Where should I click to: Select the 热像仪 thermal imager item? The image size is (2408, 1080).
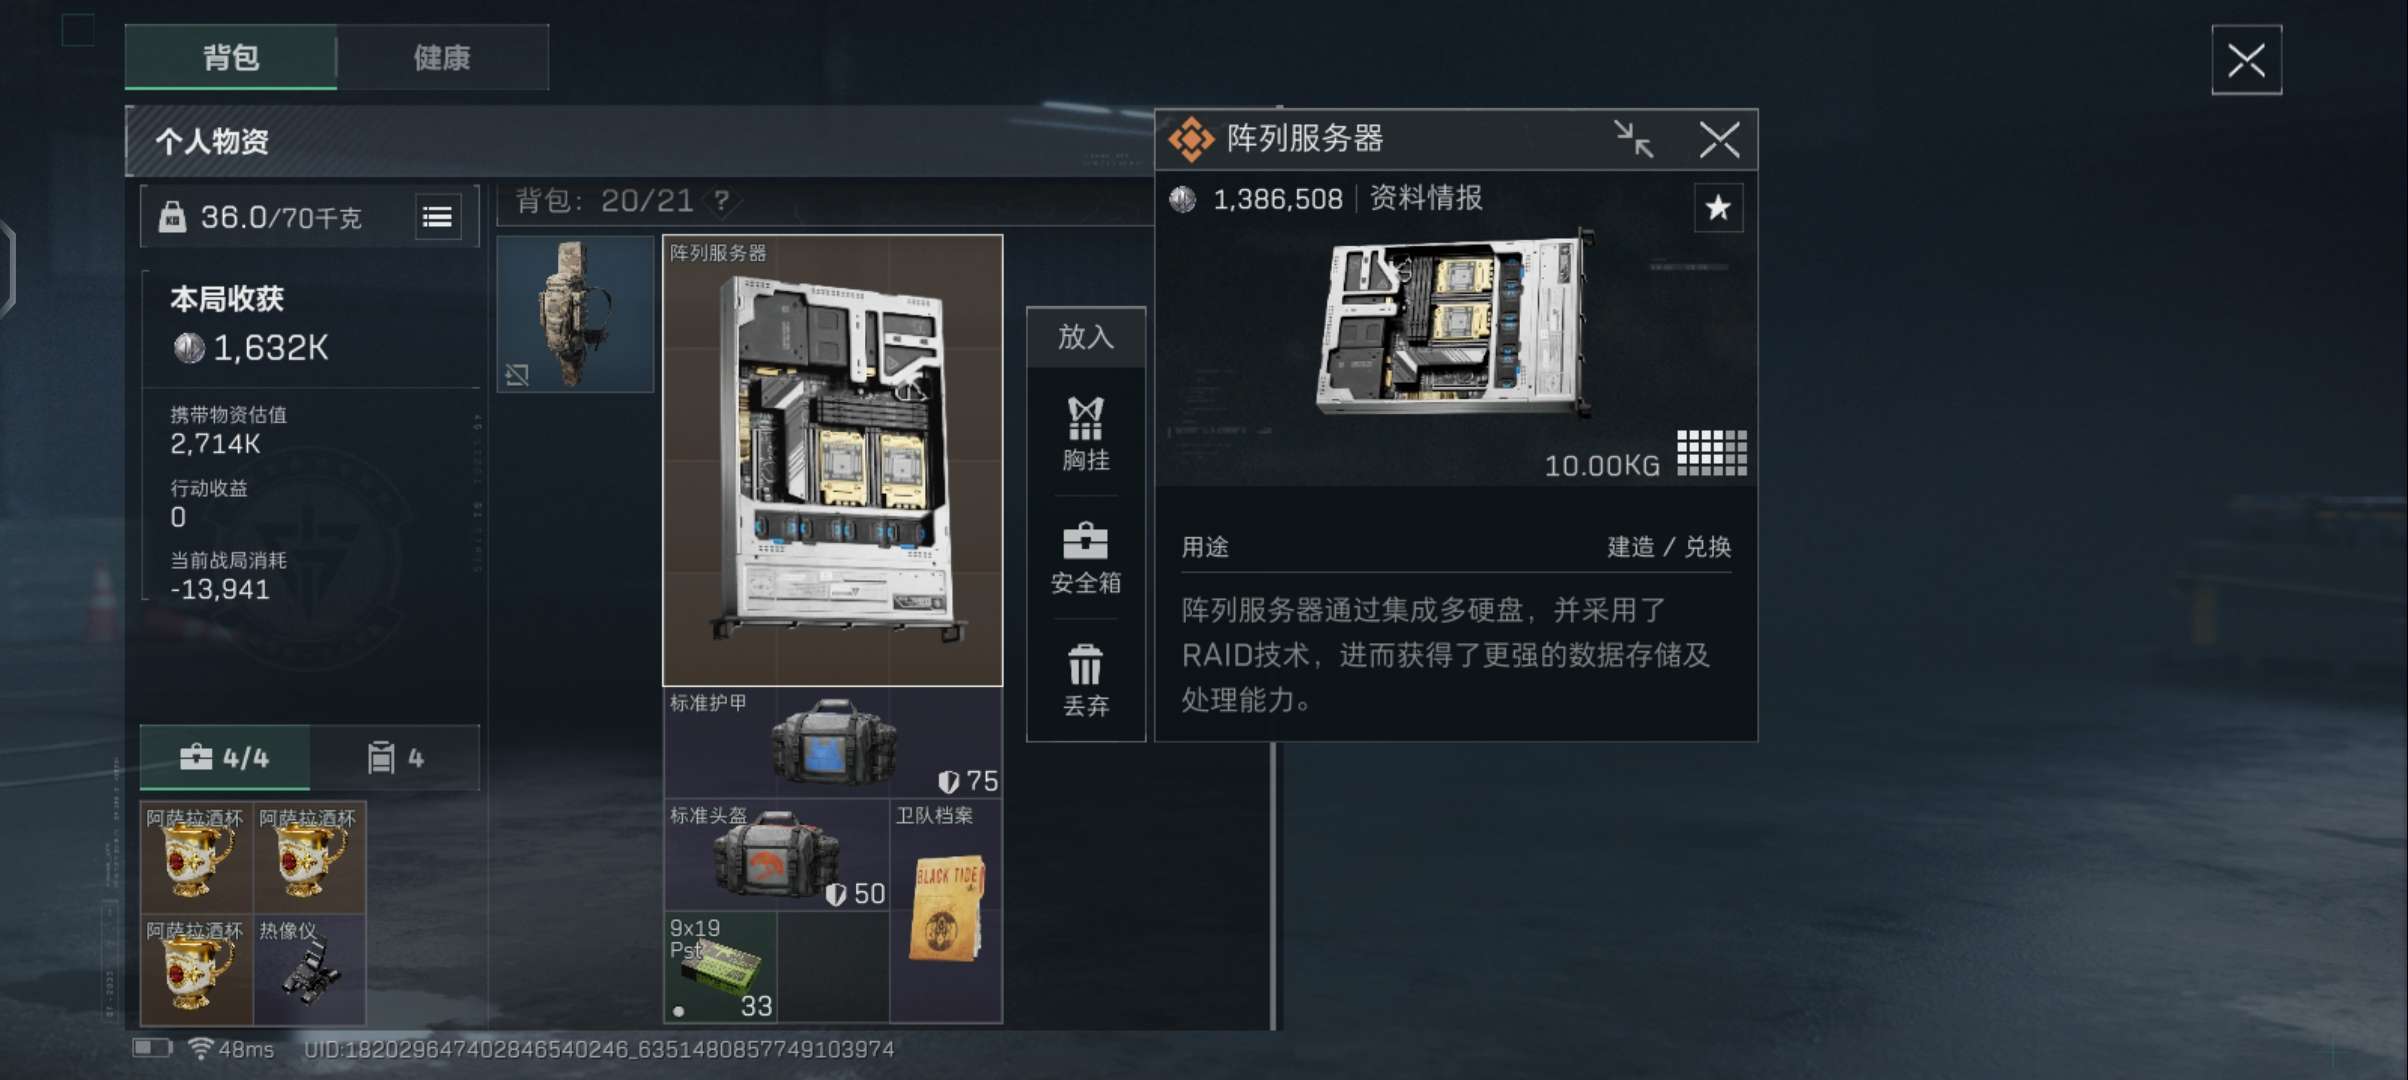pos(310,969)
